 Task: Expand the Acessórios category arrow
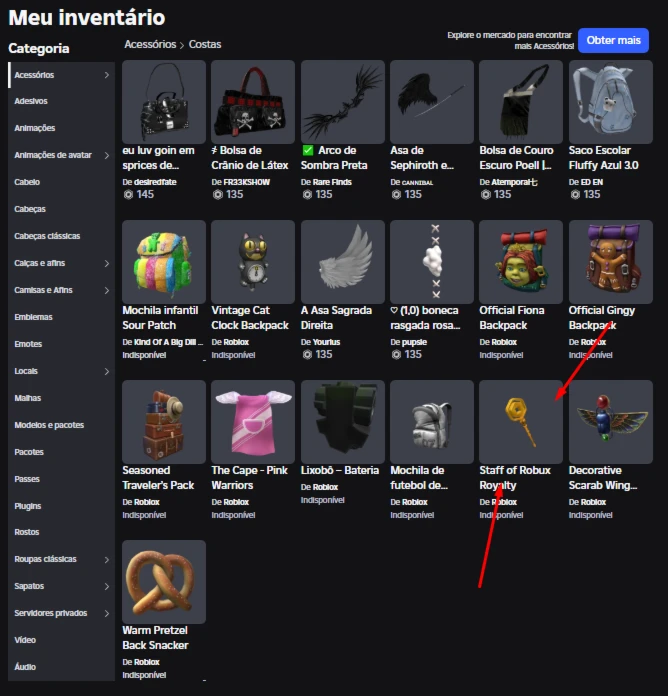click(x=107, y=75)
